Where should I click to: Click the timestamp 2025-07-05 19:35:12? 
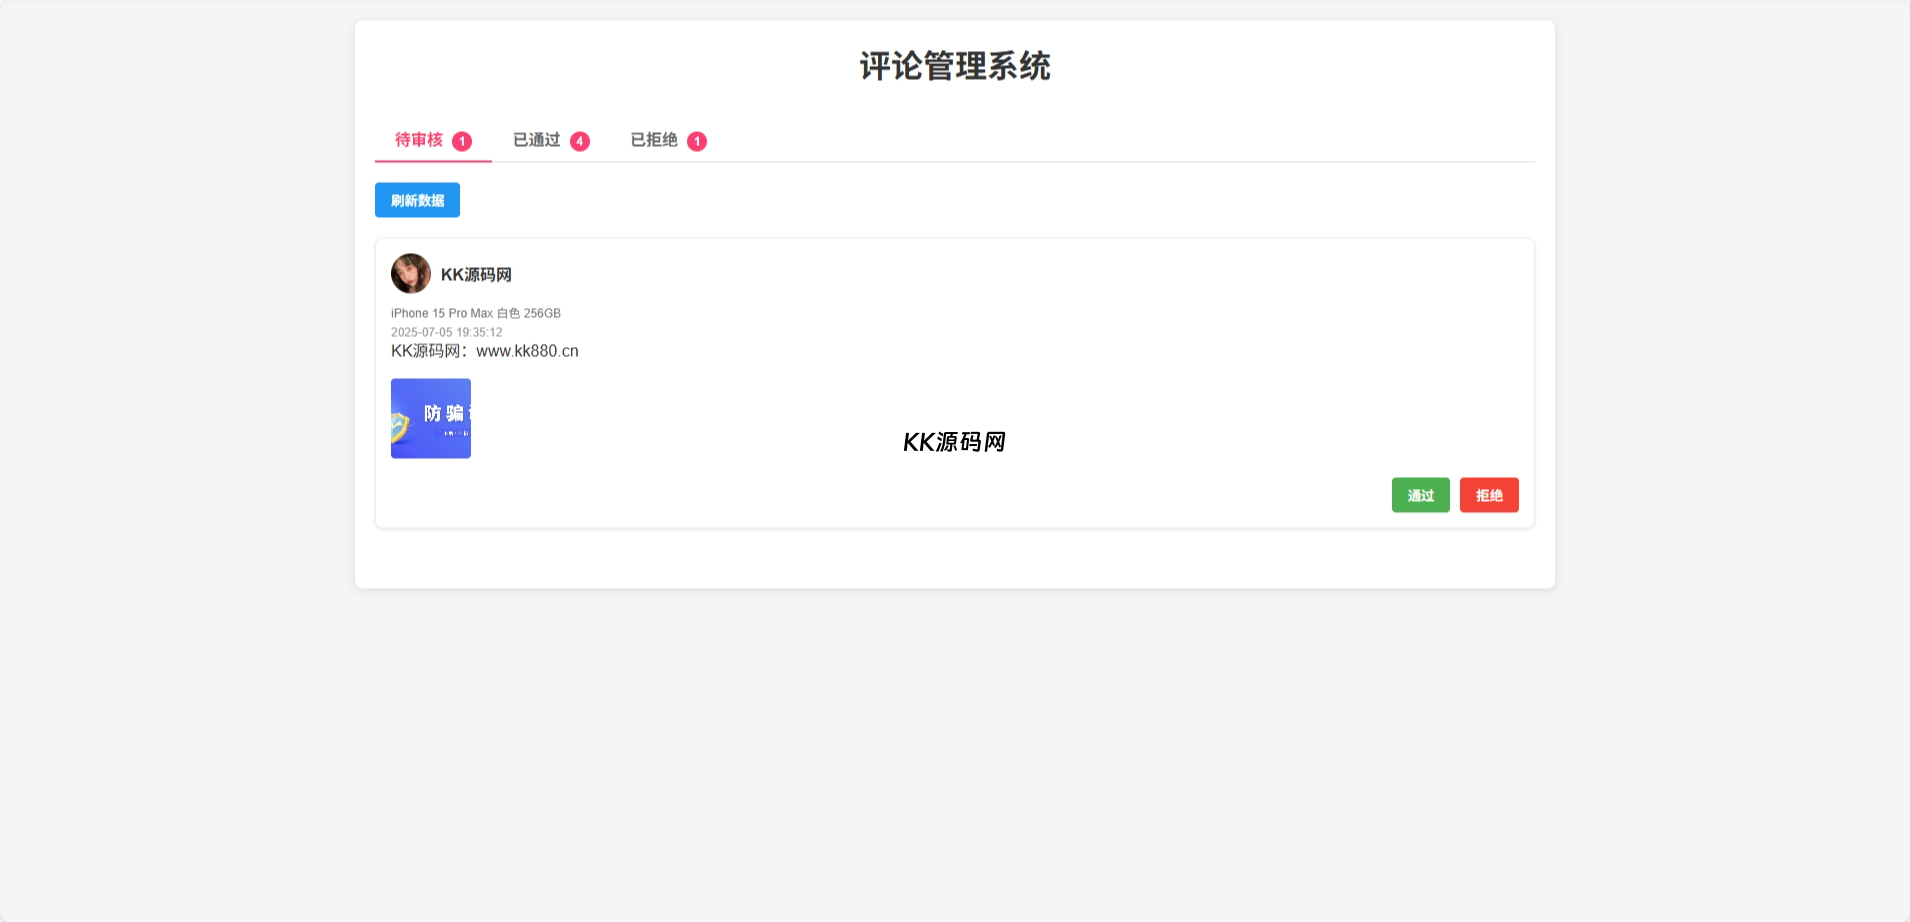pos(447,332)
